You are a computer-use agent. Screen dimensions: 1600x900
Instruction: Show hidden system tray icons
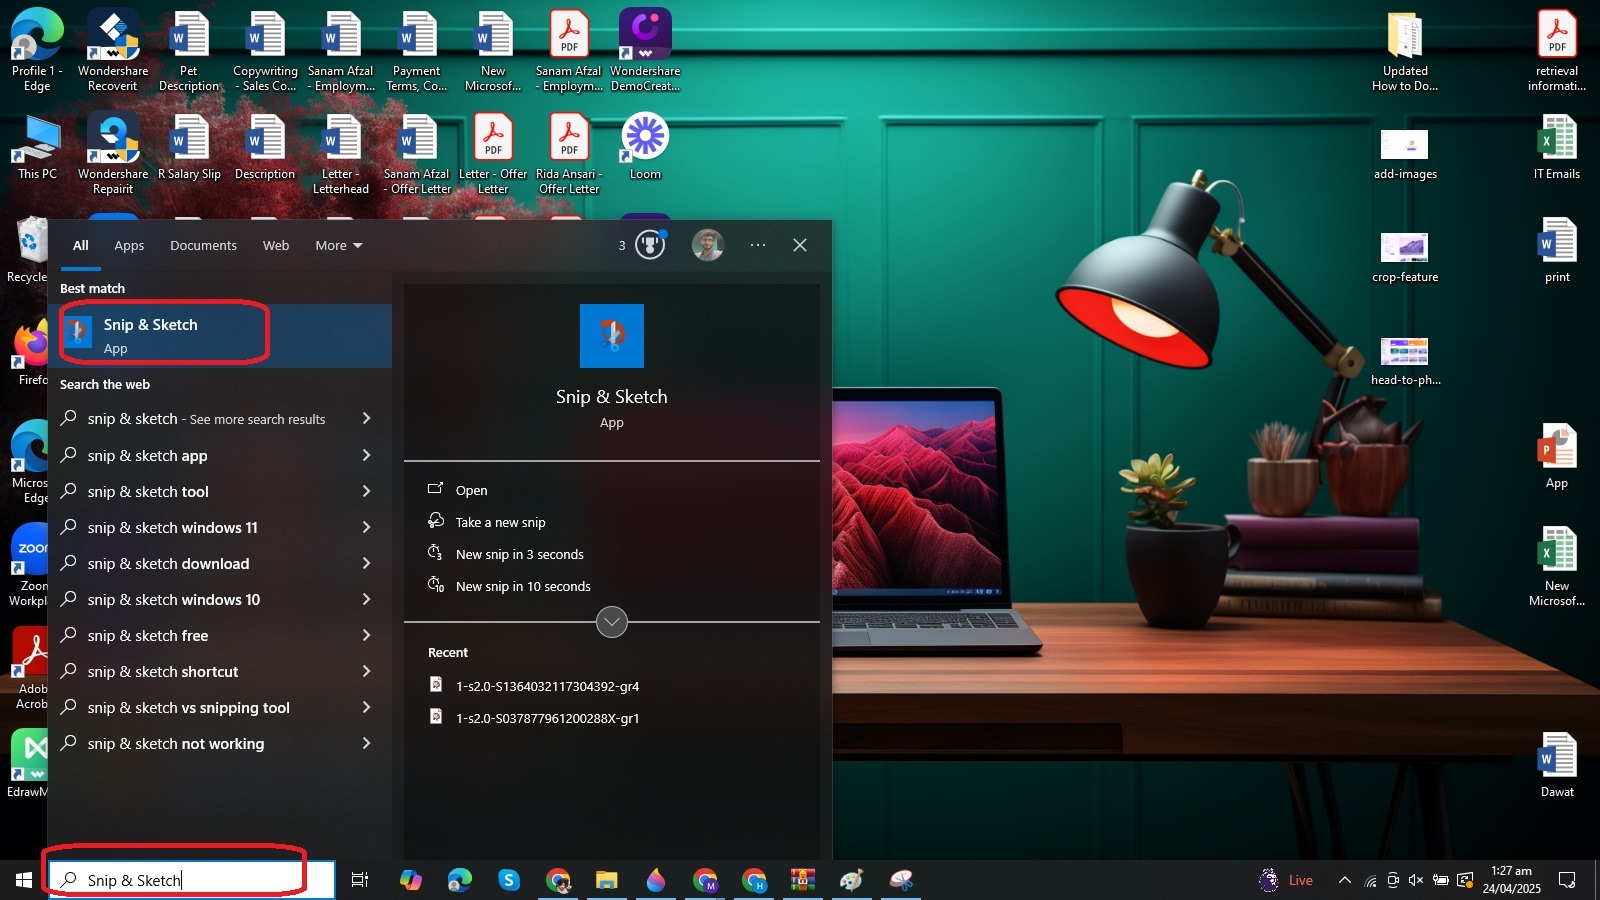pyautogui.click(x=1345, y=880)
